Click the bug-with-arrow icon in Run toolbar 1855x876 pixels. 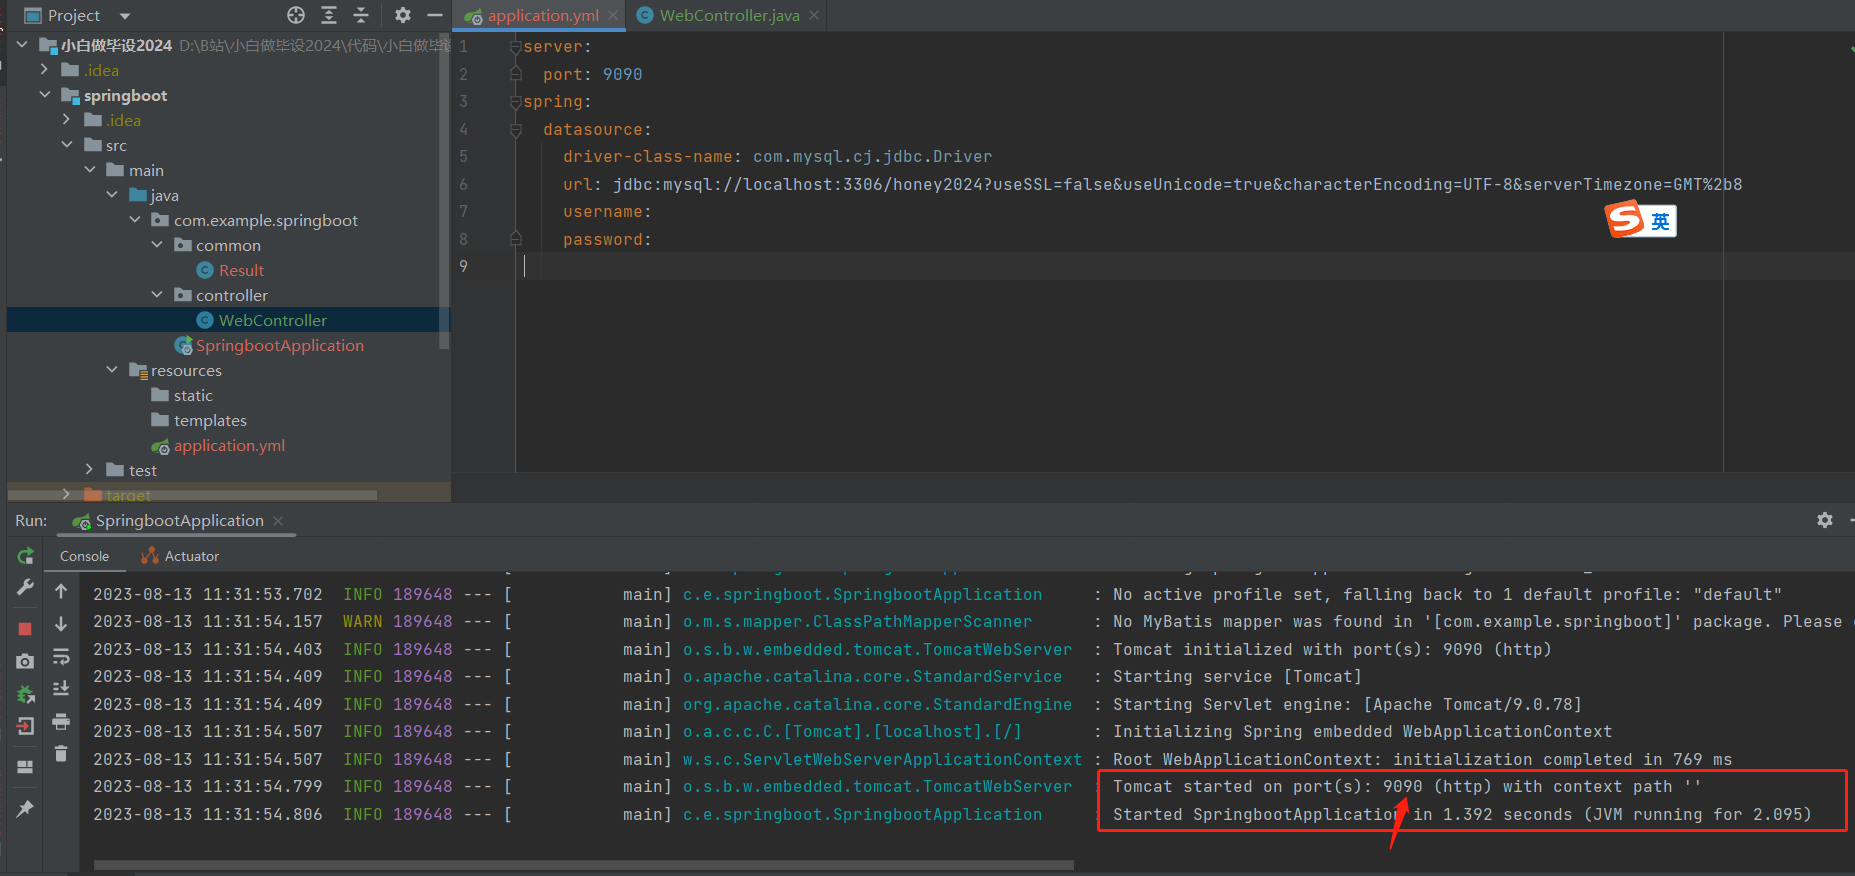pyautogui.click(x=25, y=694)
